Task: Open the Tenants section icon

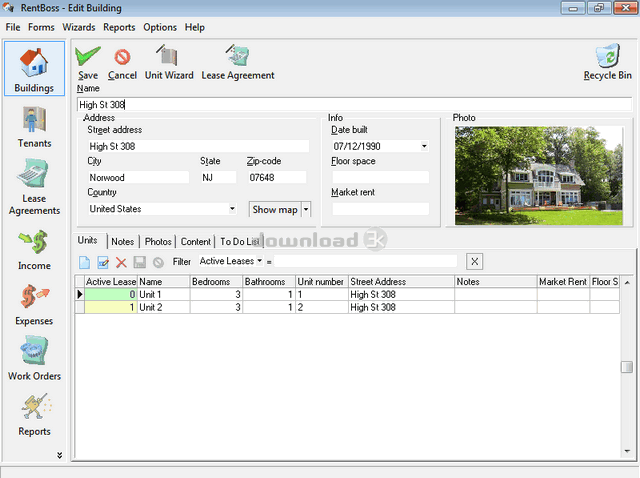Action: [x=34, y=126]
